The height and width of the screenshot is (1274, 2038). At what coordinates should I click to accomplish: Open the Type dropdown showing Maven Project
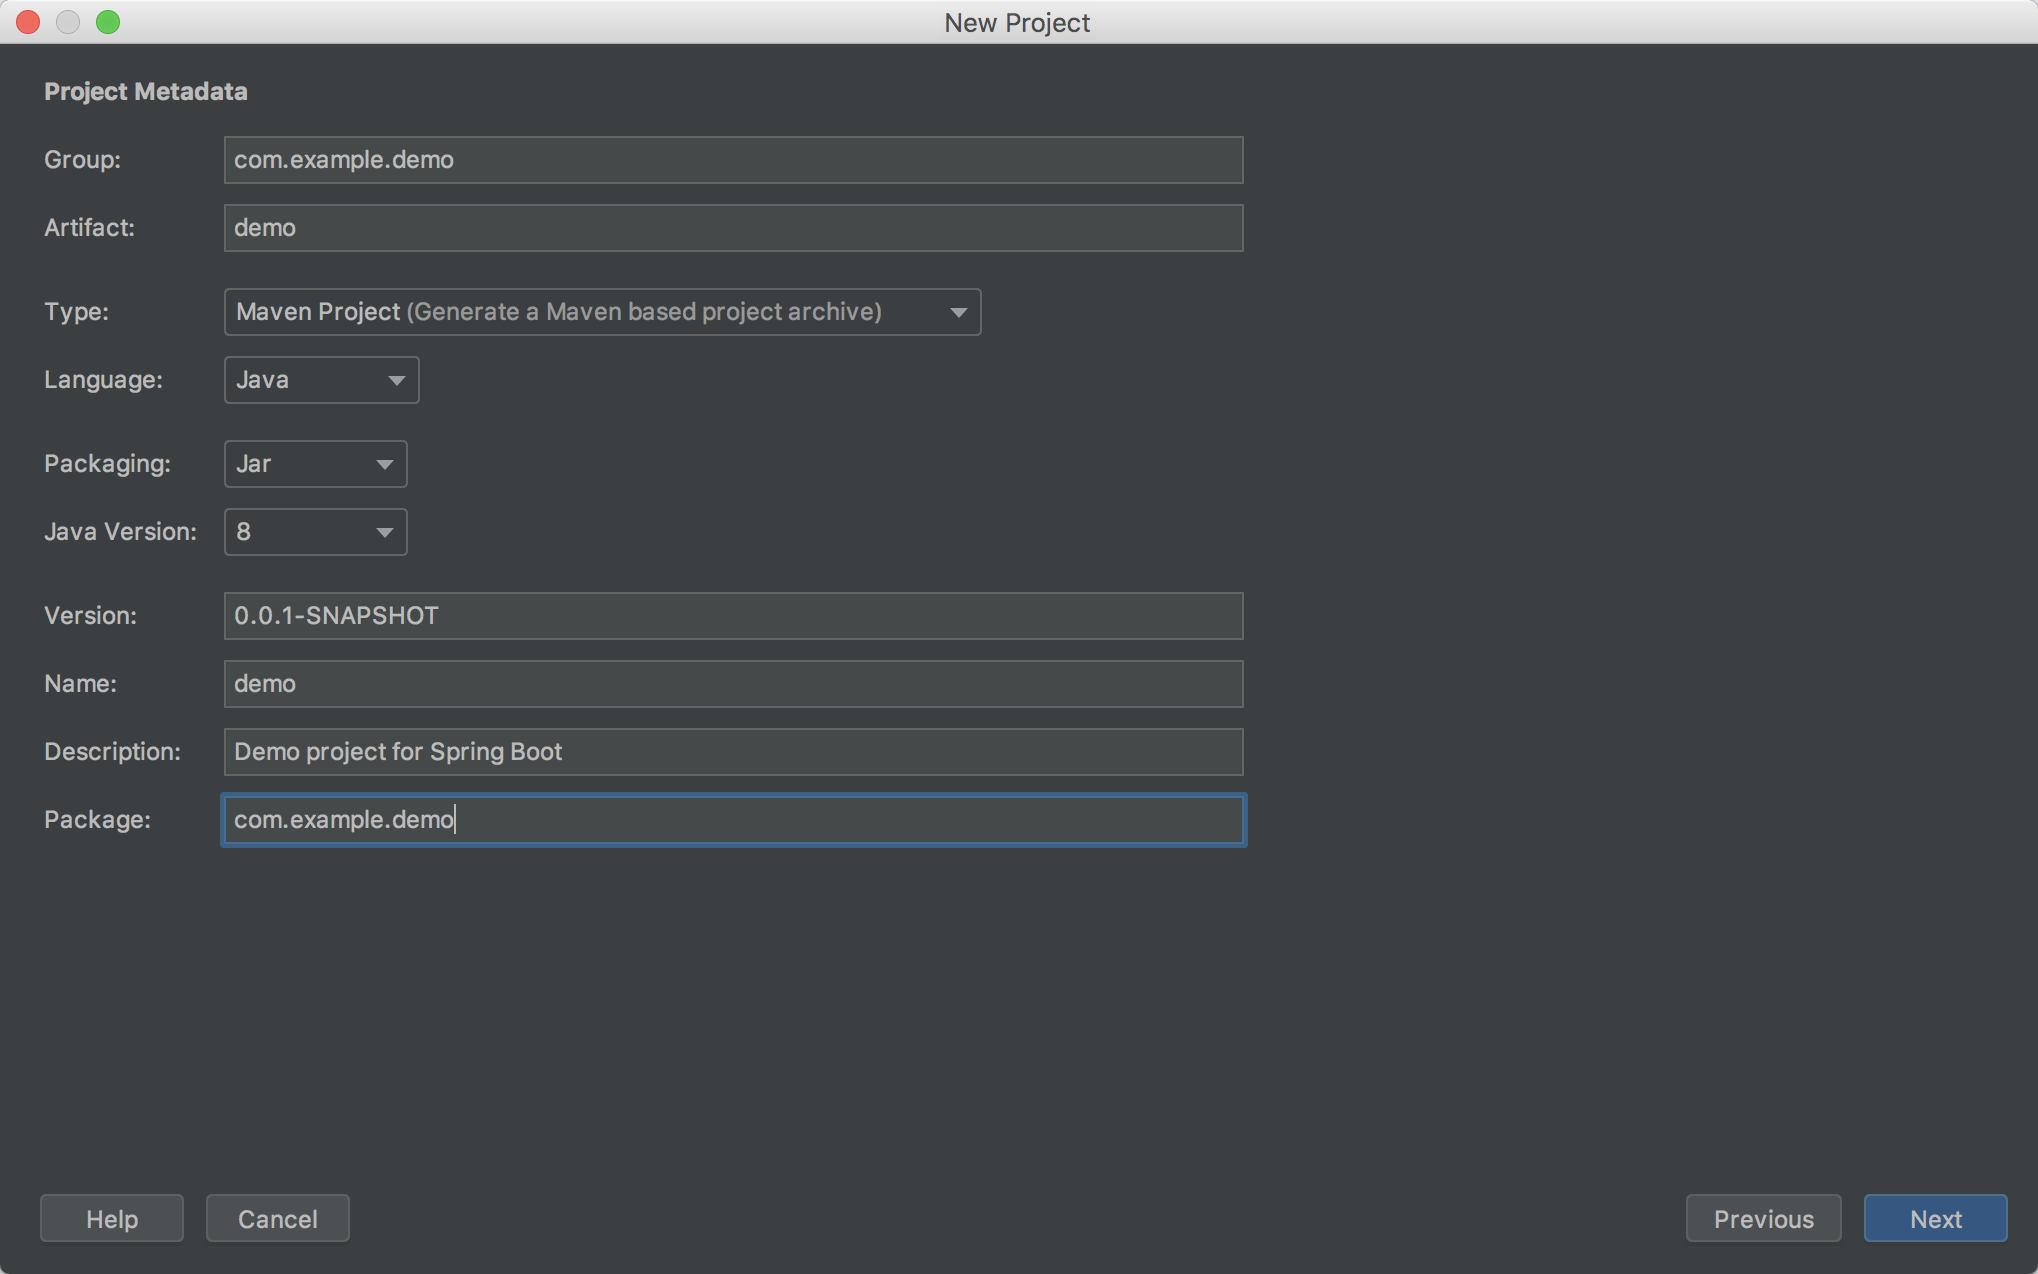pyautogui.click(x=602, y=312)
